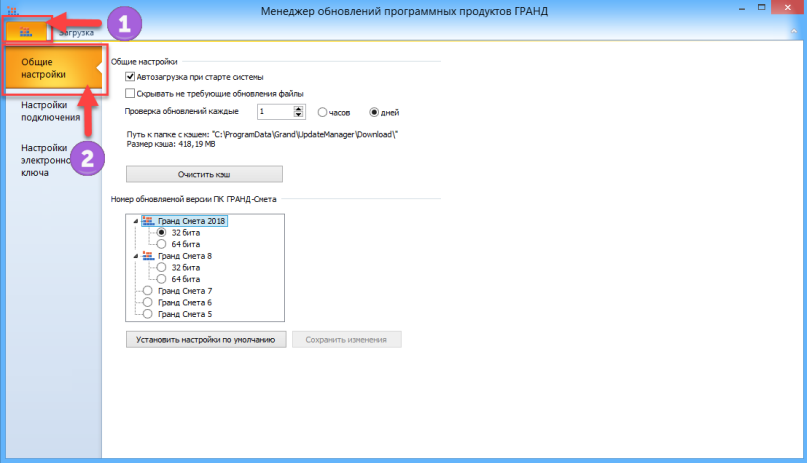
Task: Select Гранд Смета 6 radio button
Action: pyautogui.click(x=148, y=302)
